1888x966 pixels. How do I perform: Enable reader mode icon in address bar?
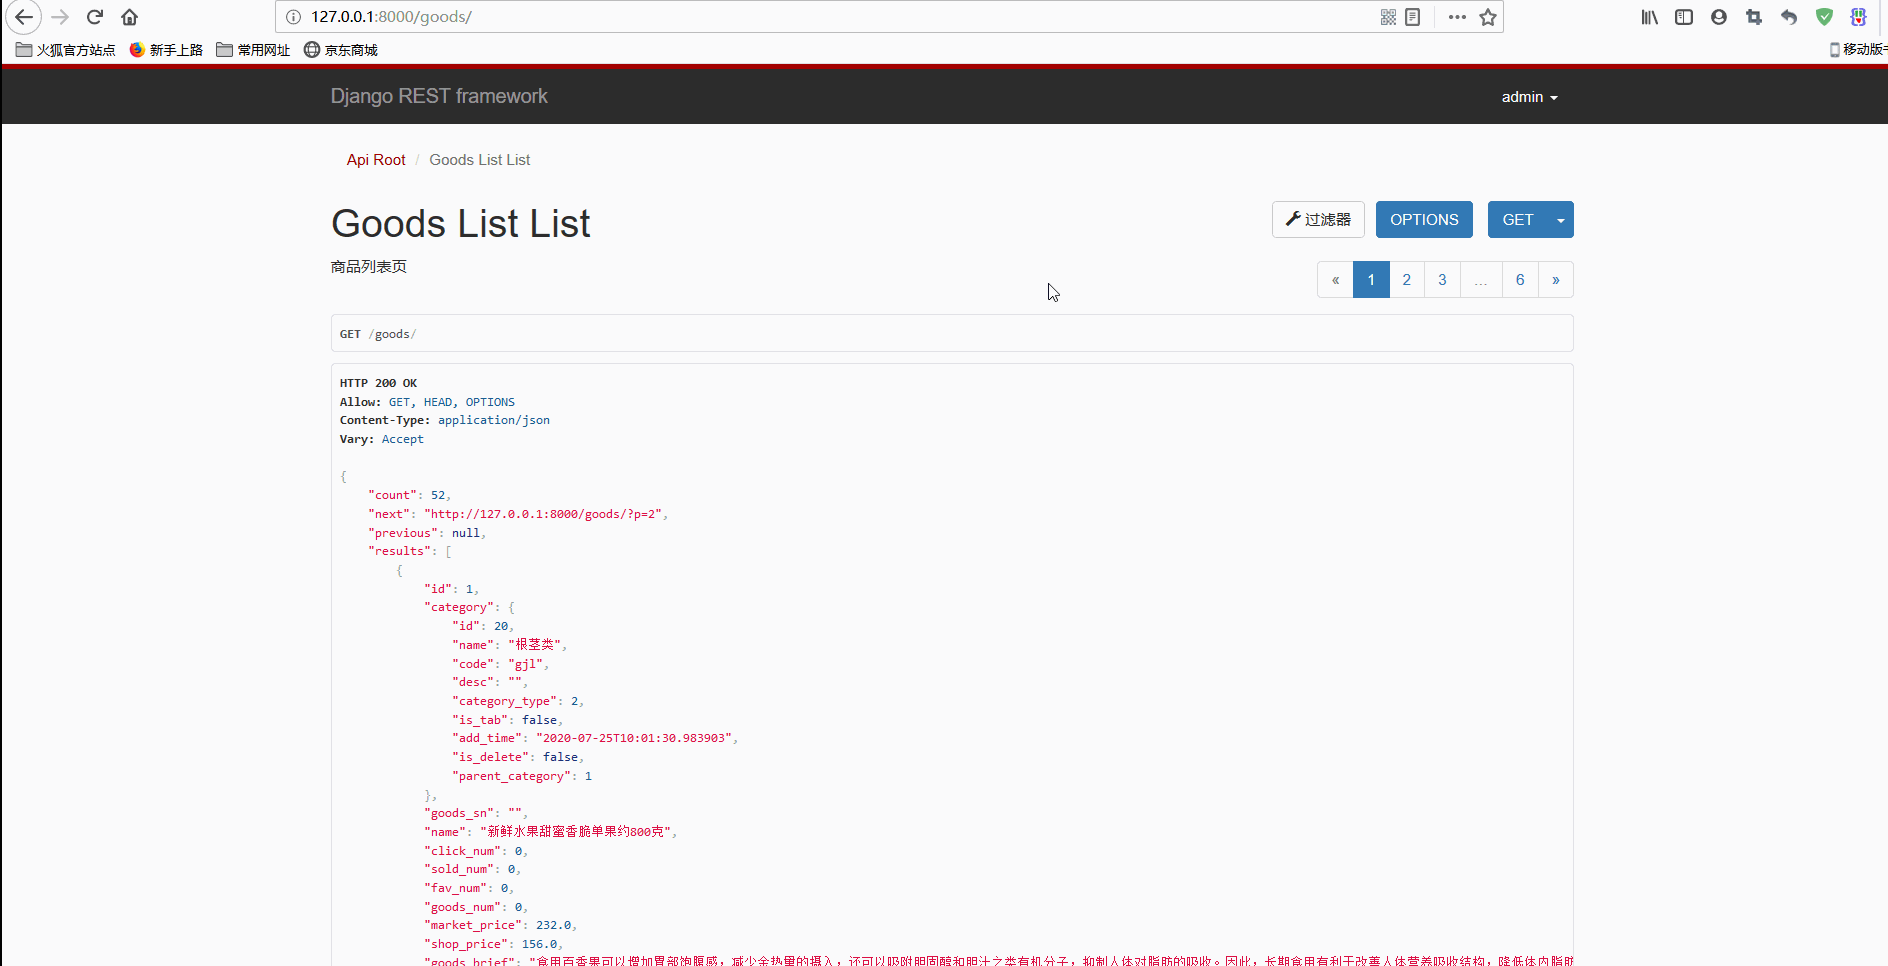pyautogui.click(x=1412, y=17)
